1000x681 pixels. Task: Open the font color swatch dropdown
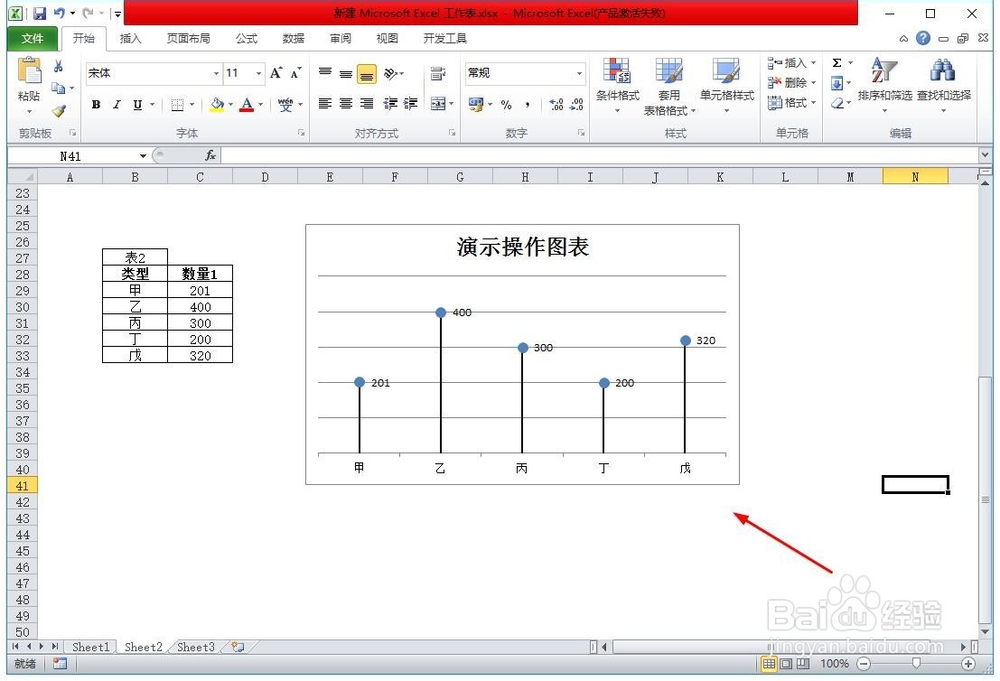[x=258, y=104]
